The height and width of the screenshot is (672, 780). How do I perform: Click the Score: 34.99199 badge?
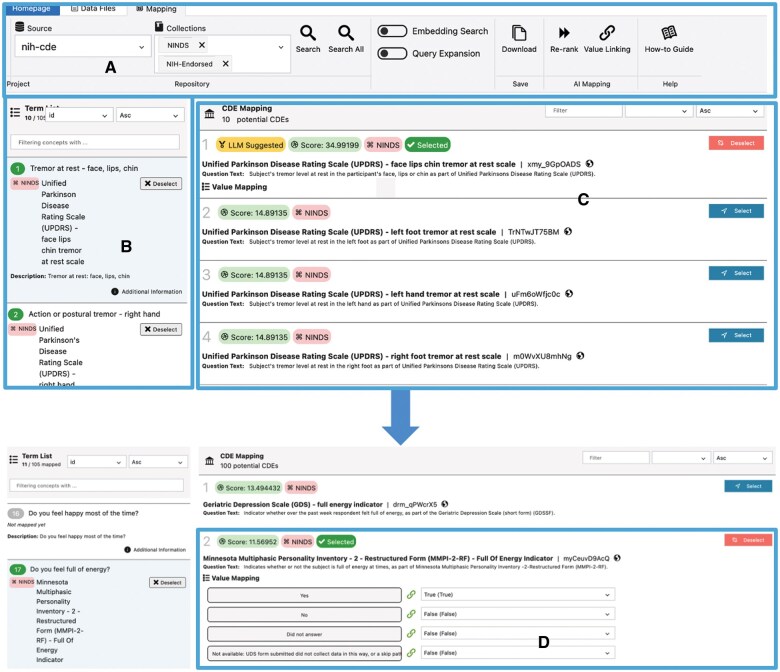(x=325, y=145)
